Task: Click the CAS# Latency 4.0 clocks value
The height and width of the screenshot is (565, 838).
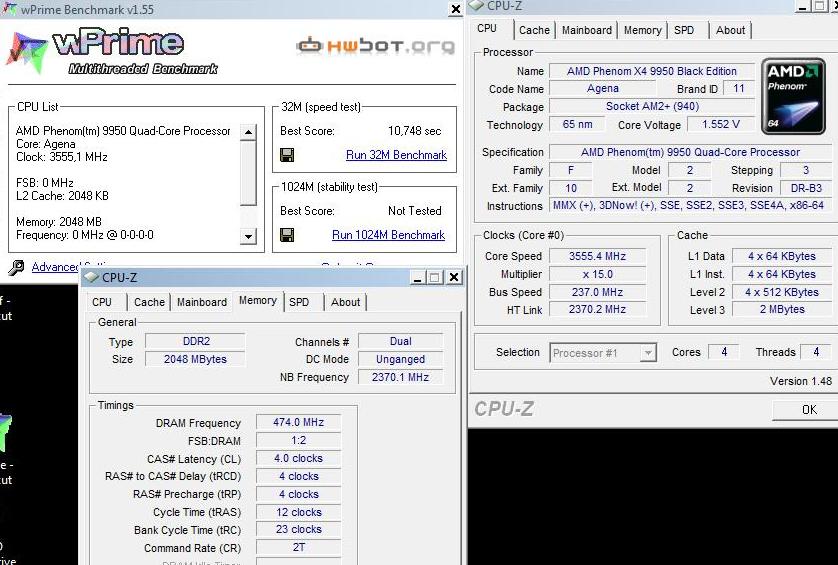Action: click(x=298, y=459)
